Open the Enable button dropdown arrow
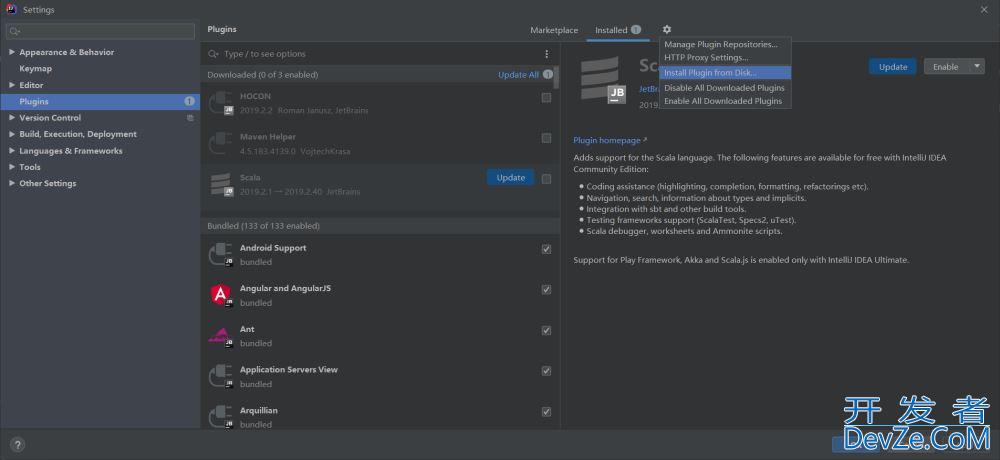This screenshot has height=460, width=1000. point(977,66)
